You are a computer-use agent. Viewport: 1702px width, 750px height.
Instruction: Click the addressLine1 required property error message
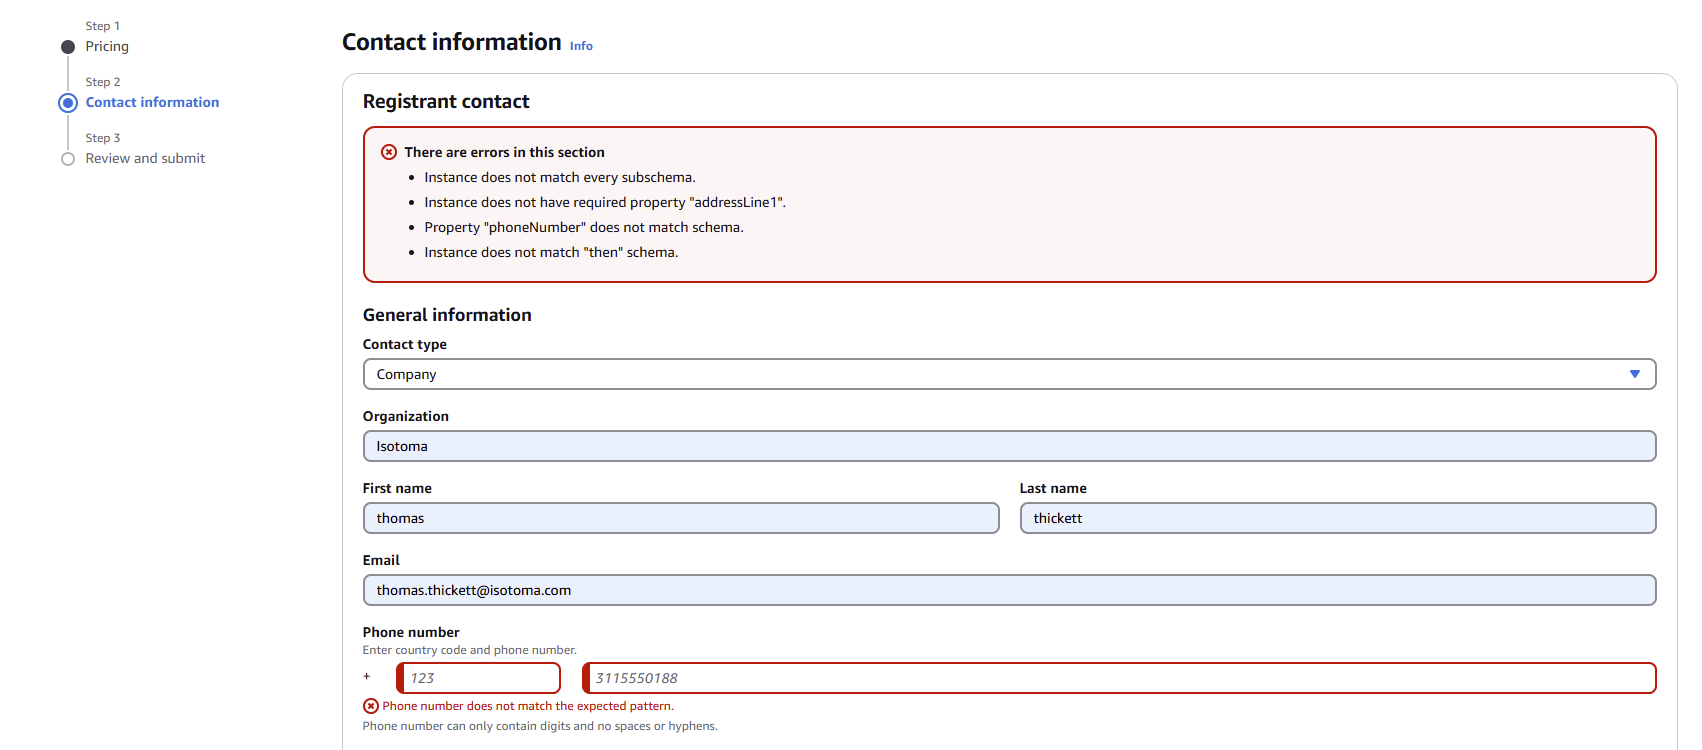point(605,202)
